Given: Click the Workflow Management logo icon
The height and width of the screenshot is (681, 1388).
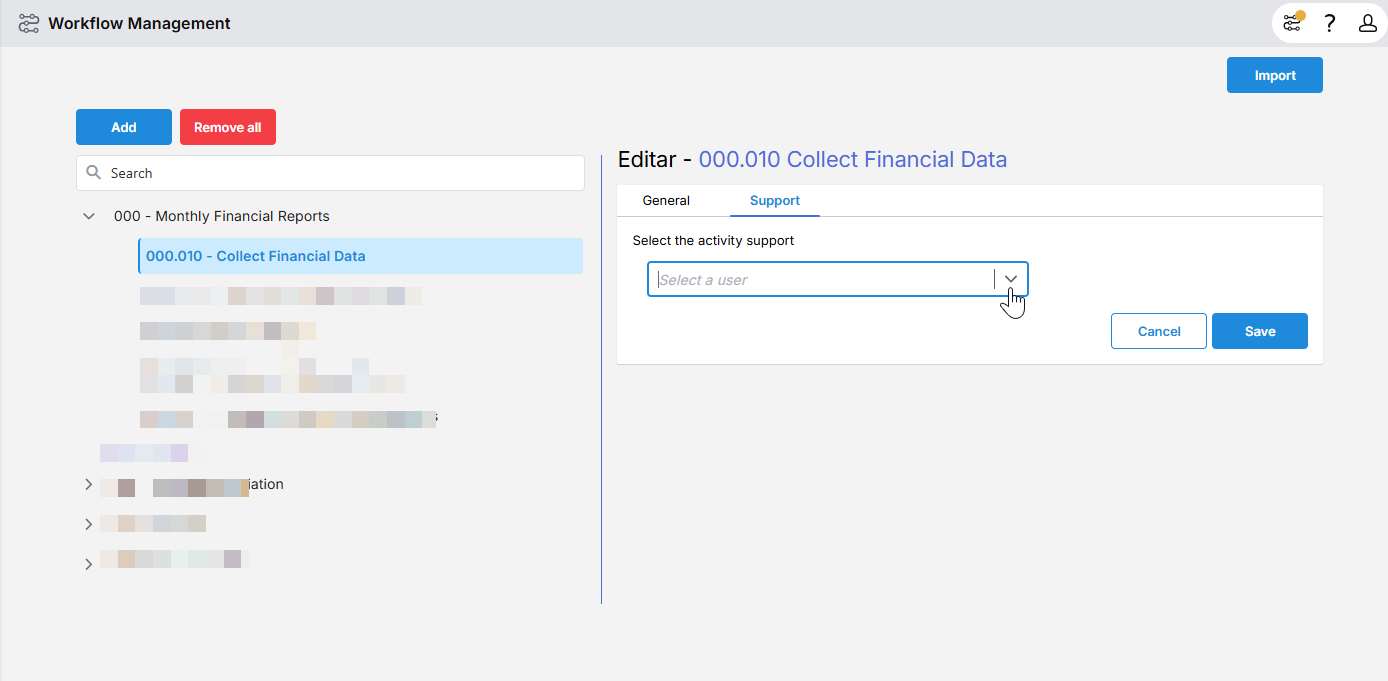Looking at the screenshot, I should [29, 23].
